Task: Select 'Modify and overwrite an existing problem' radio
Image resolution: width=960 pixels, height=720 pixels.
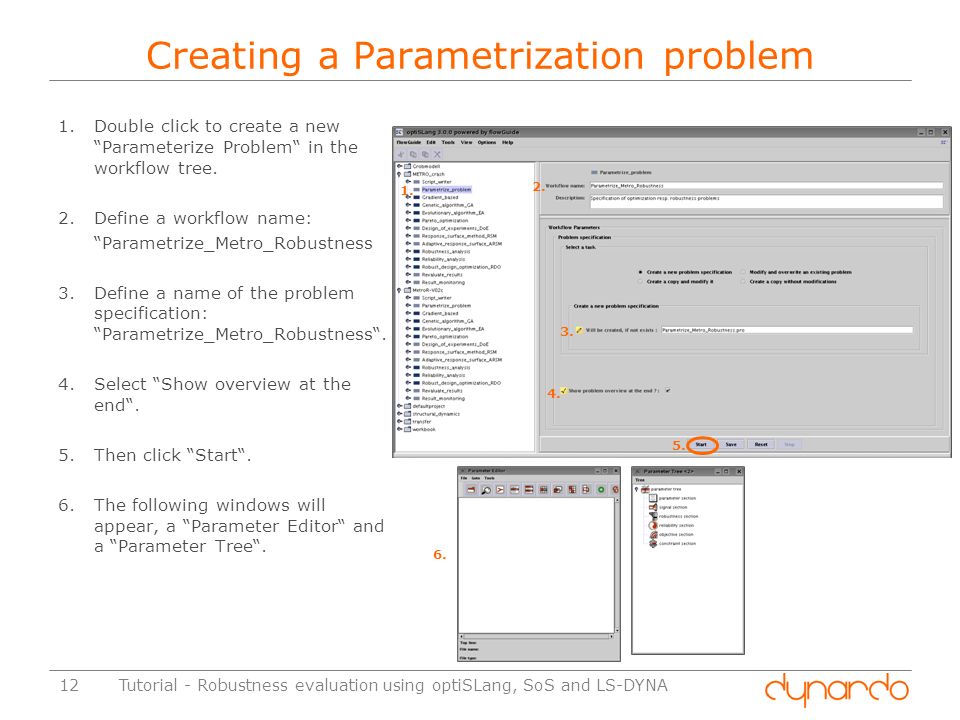Action: [x=743, y=272]
